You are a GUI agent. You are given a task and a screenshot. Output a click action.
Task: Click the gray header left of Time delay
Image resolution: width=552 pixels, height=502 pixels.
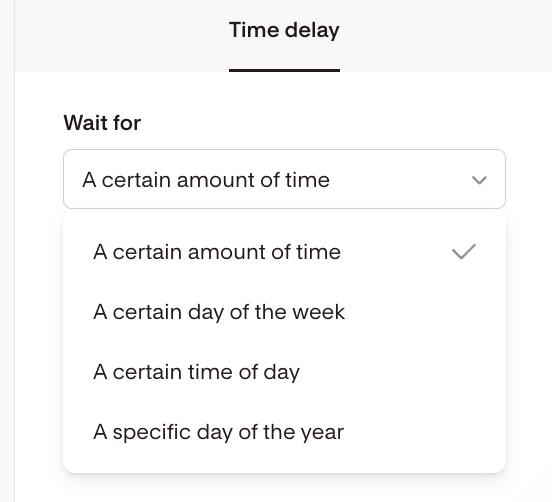pyautogui.click(x=121, y=35)
